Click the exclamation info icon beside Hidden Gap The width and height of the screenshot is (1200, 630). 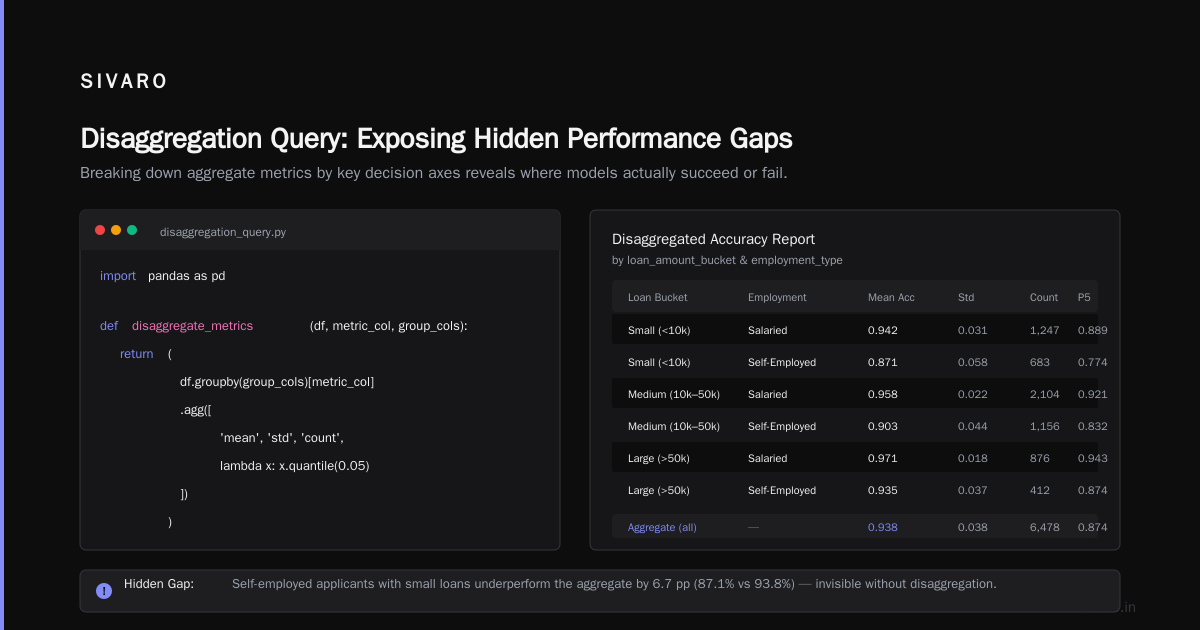coord(104,591)
